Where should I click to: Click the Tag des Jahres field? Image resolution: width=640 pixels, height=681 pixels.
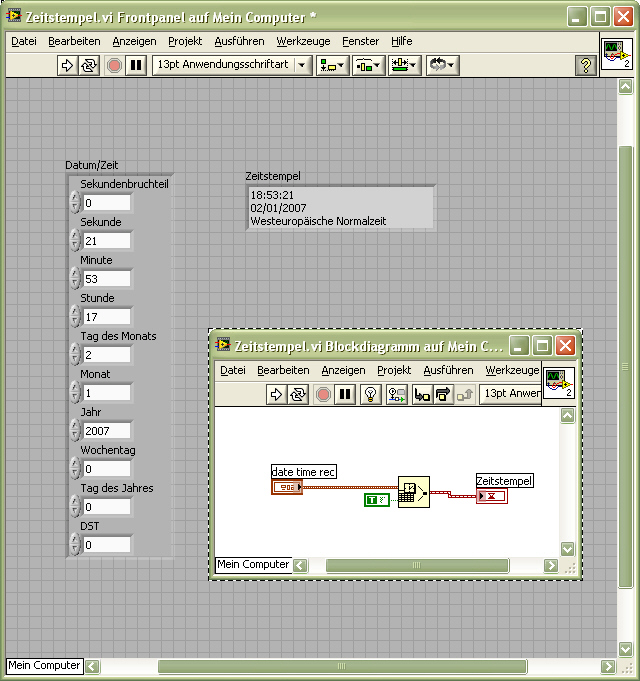click(107, 507)
